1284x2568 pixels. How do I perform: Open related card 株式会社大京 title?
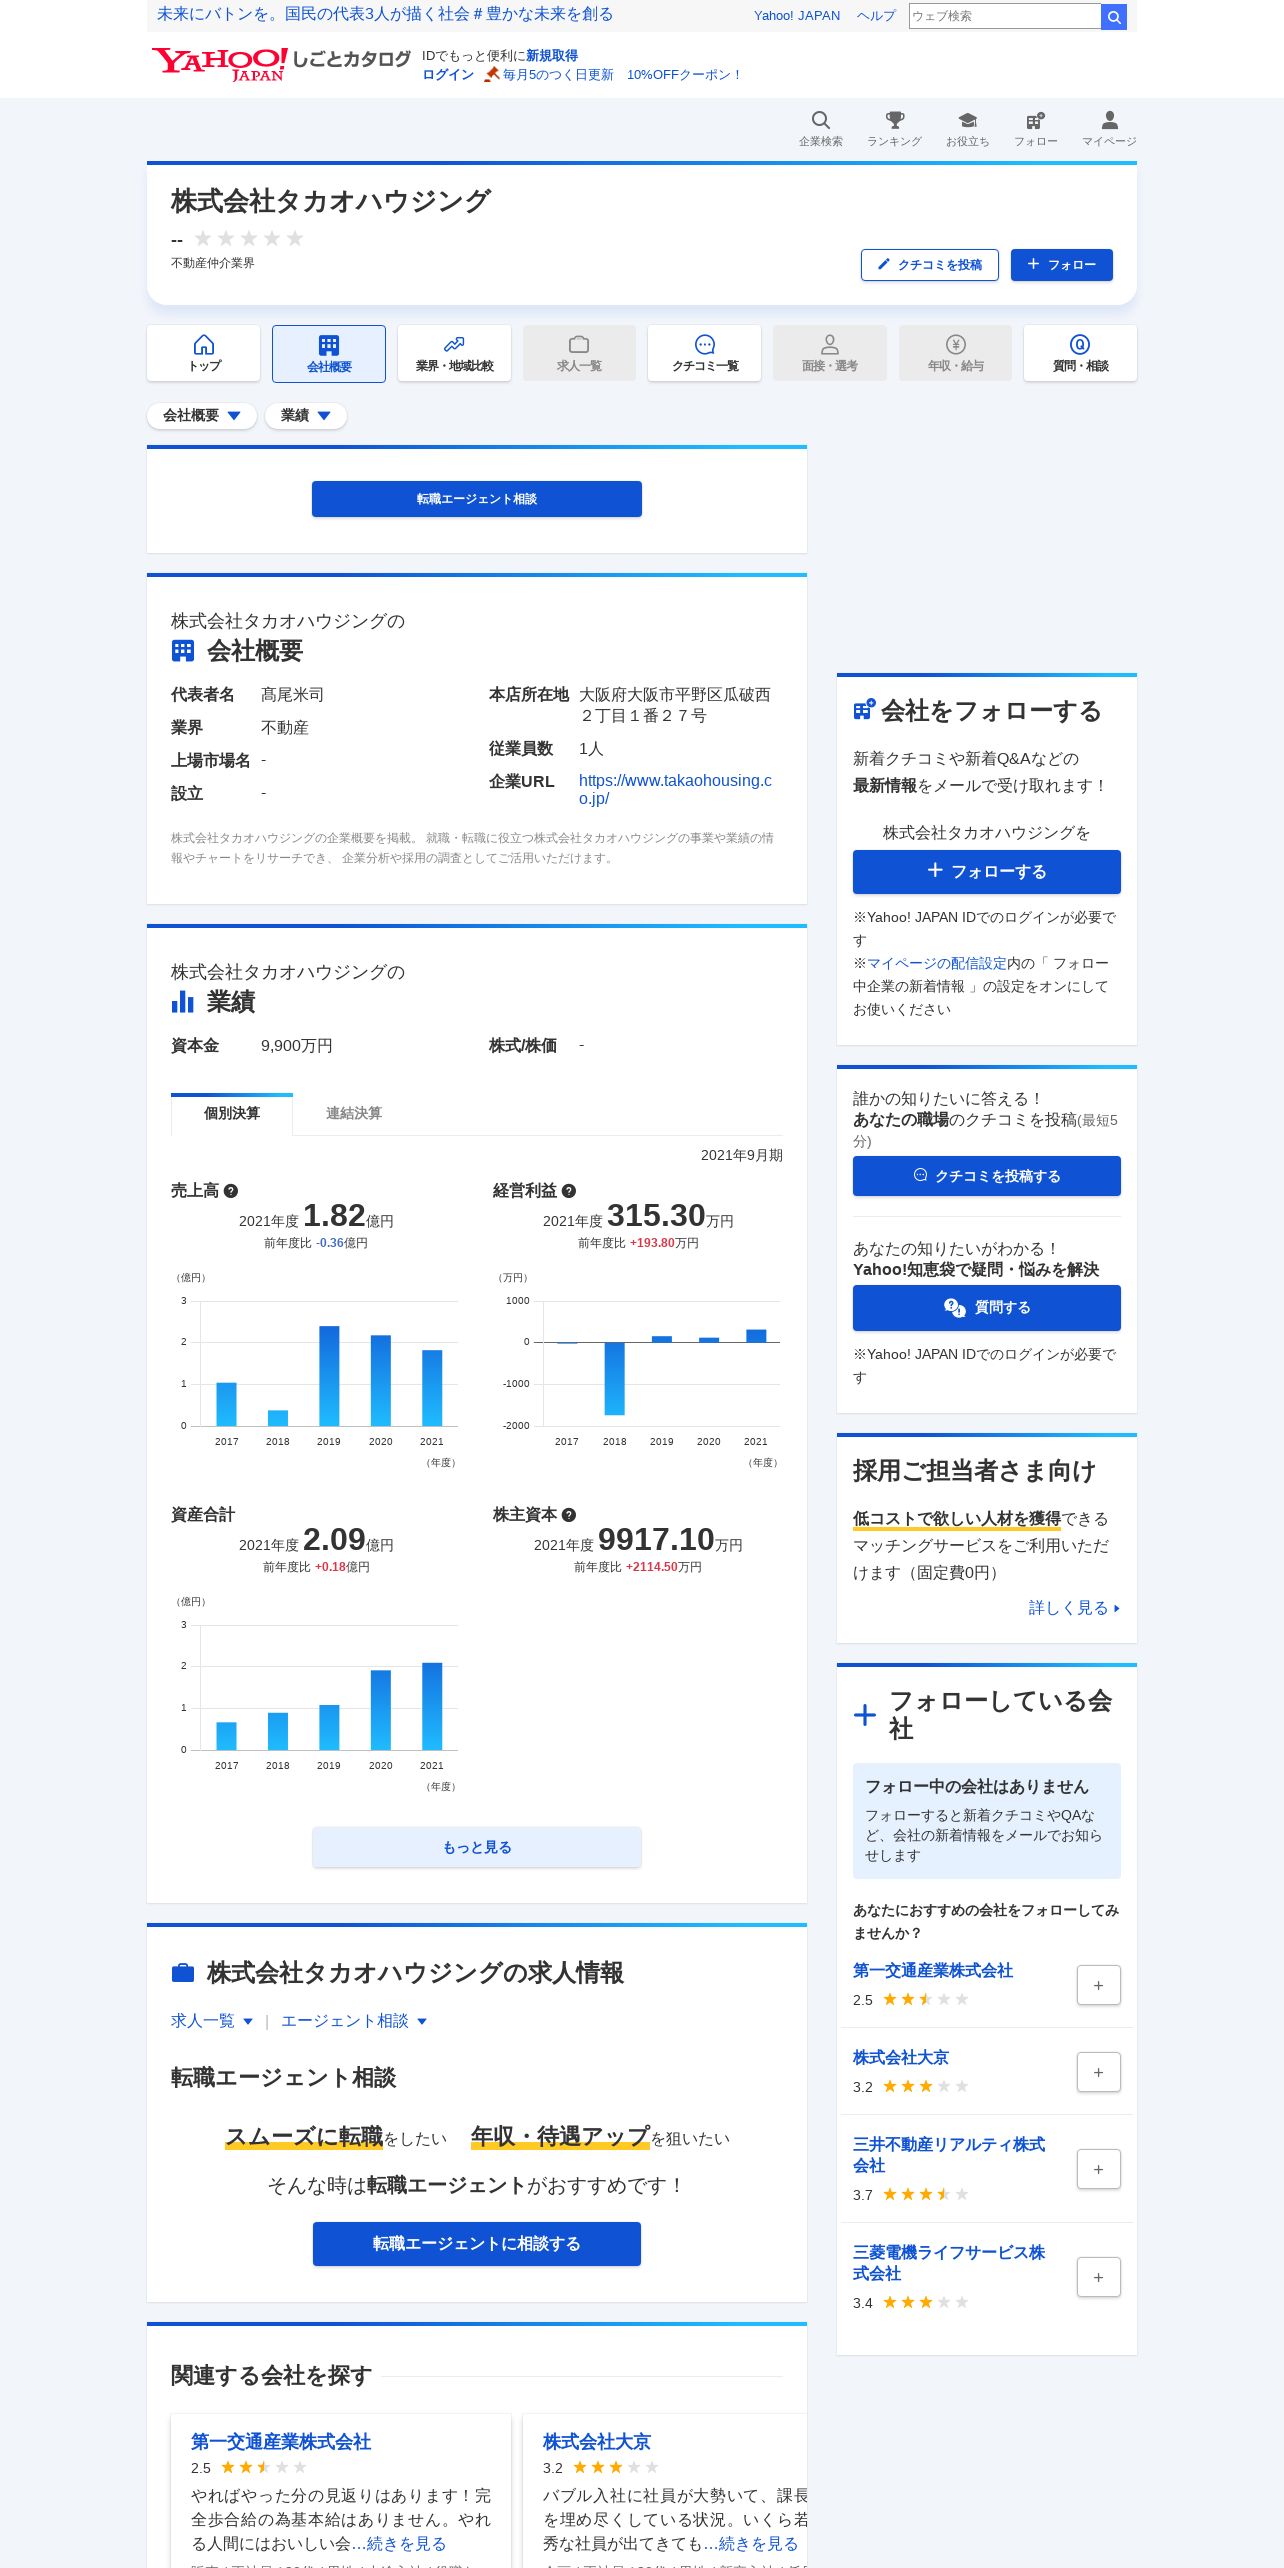point(597,2441)
